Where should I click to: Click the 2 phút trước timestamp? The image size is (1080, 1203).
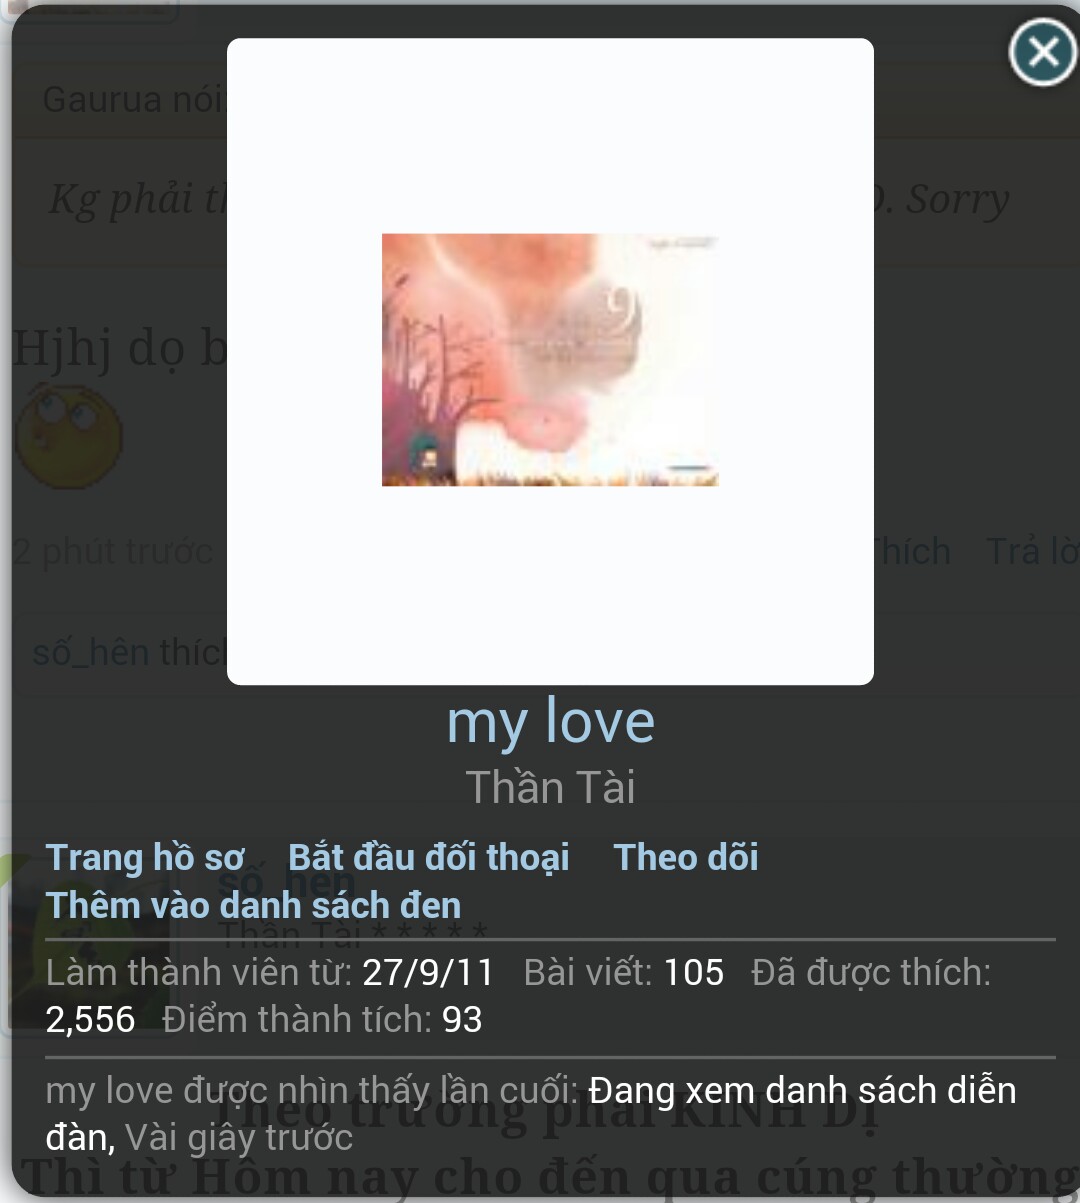(x=113, y=552)
